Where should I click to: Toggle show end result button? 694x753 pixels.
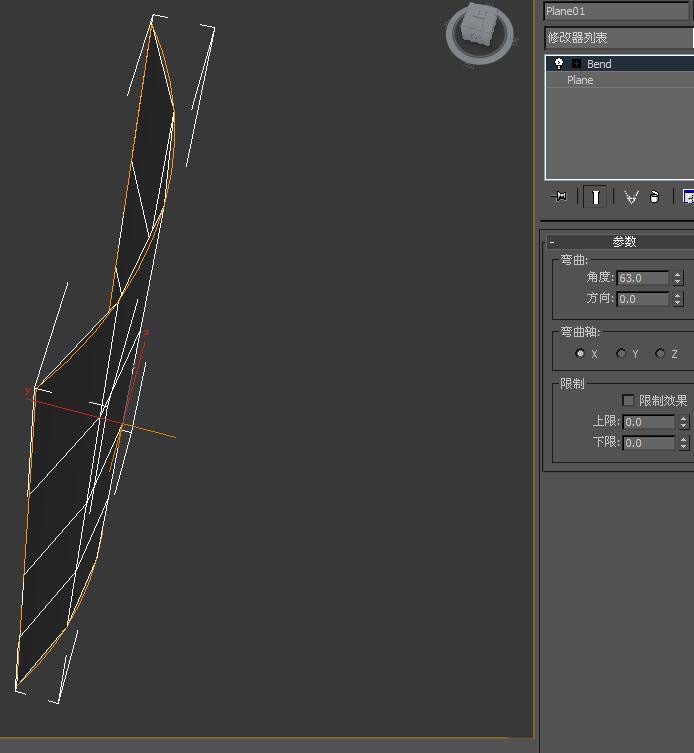[595, 197]
